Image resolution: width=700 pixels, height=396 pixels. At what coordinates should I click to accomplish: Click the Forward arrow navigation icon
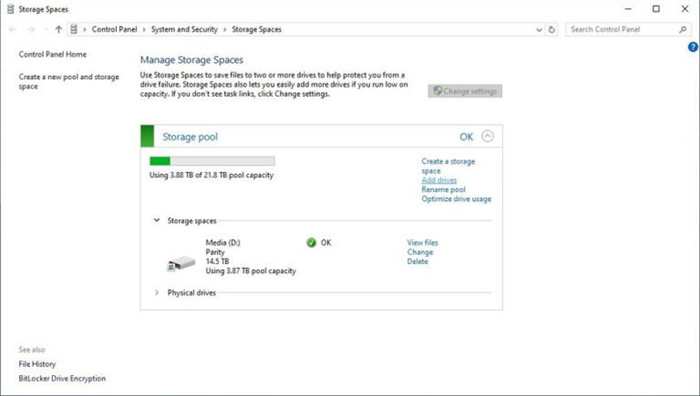pyautogui.click(x=31, y=29)
